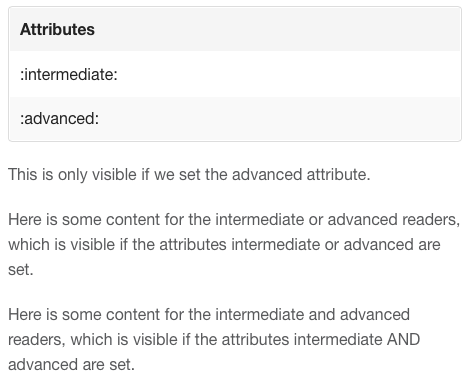
Task: Click 'intermediate and advanced' in last paragraph
Action: [312, 314]
